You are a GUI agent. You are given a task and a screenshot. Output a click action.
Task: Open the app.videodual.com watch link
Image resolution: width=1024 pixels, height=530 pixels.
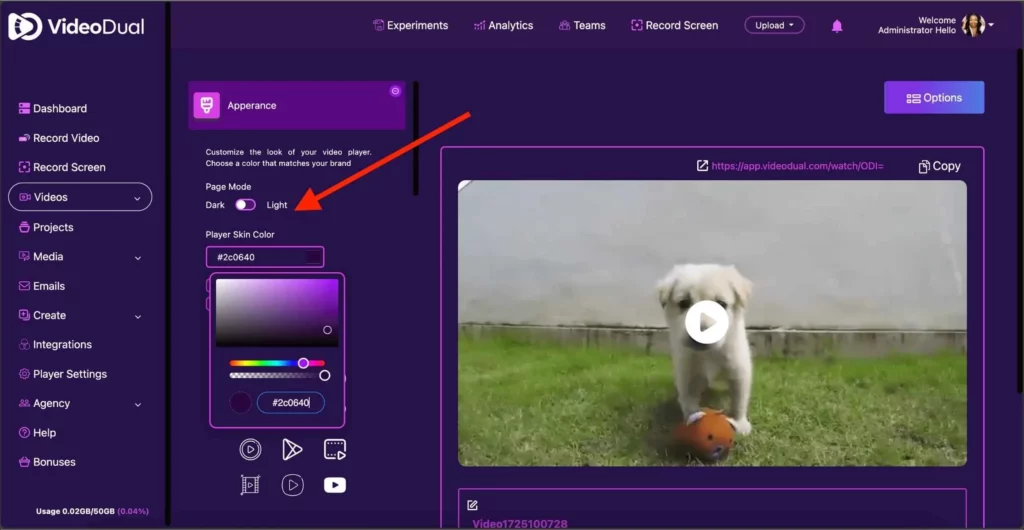[796, 166]
